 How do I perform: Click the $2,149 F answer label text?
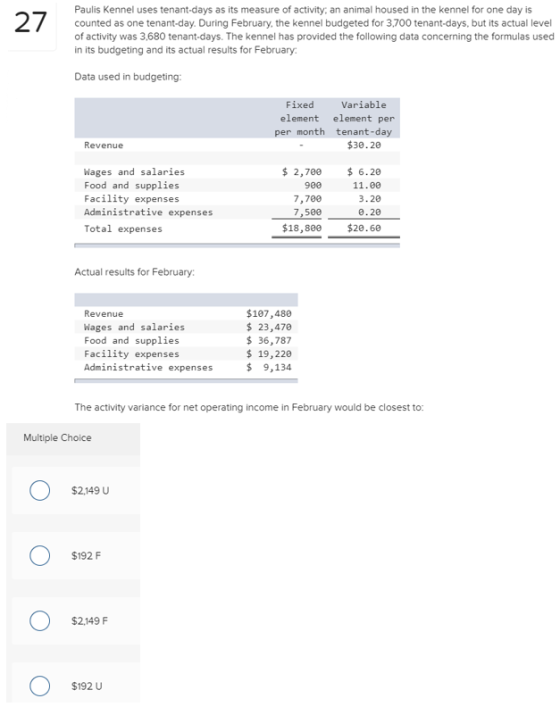tap(89, 621)
